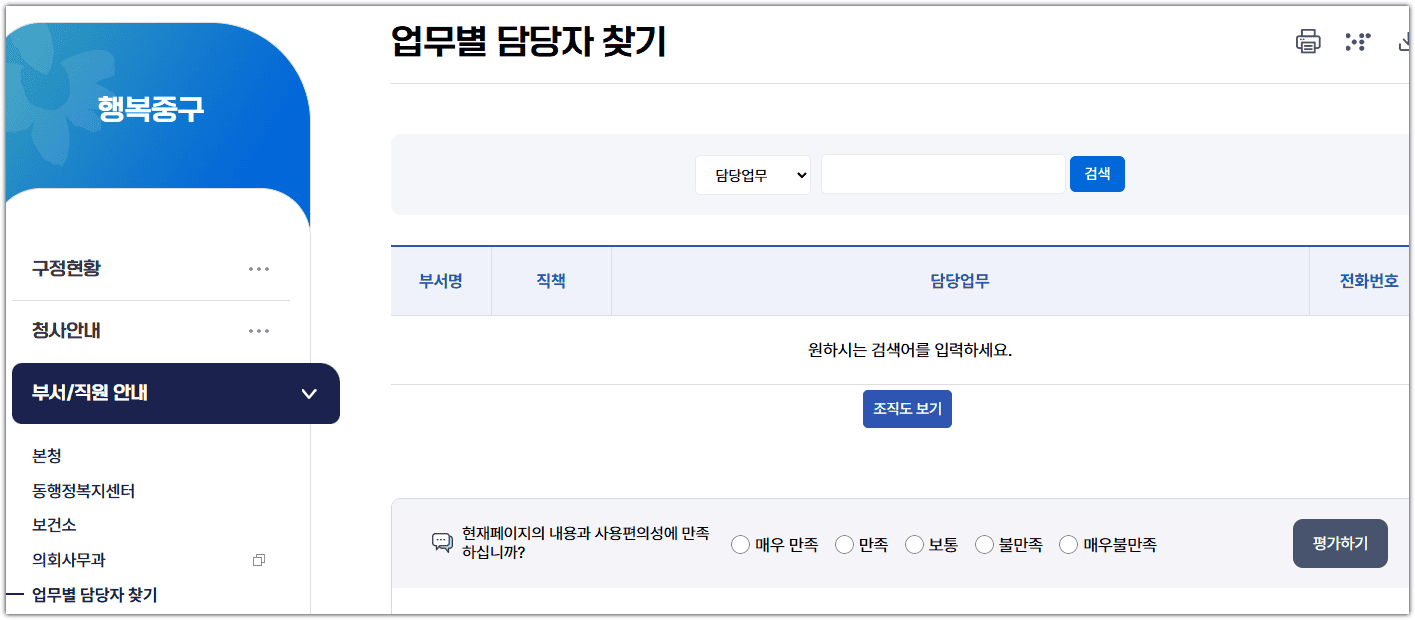This screenshot has height=620, width=1415.
Task: Click the print icon at top right
Action: click(x=1308, y=42)
